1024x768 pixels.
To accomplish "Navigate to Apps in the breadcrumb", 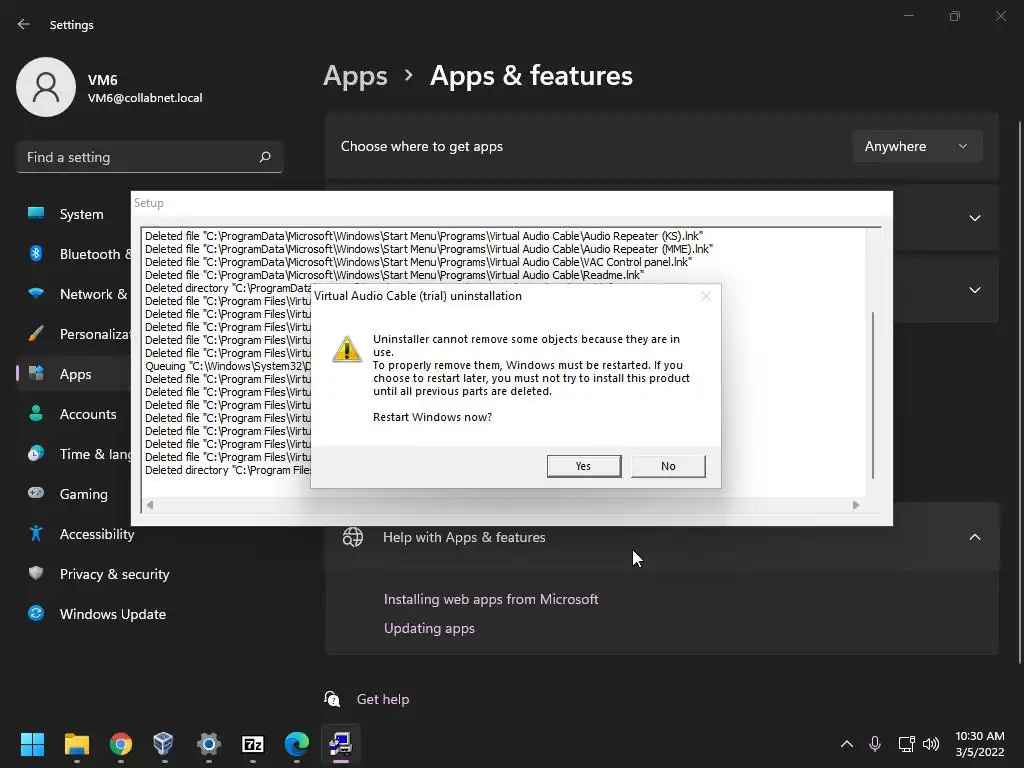I will pos(355,76).
